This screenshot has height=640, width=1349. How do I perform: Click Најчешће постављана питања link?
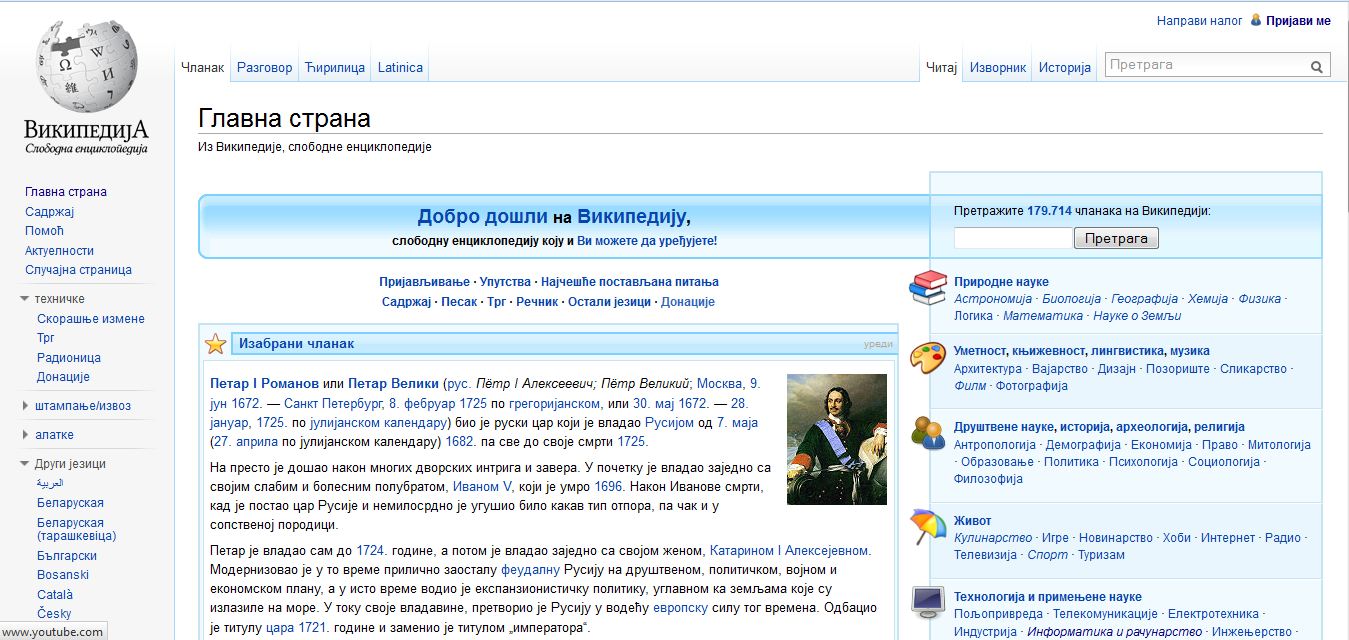tap(629, 282)
